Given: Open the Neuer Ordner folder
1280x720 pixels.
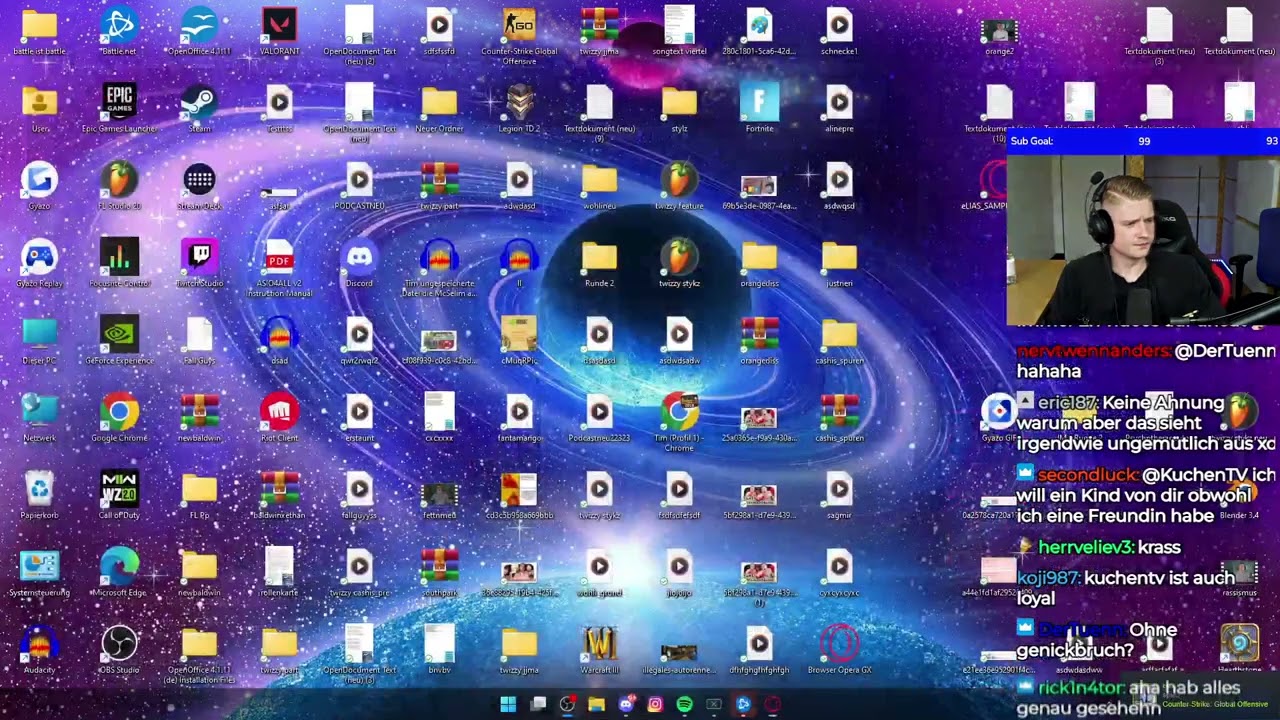Looking at the screenshot, I should tap(439, 108).
